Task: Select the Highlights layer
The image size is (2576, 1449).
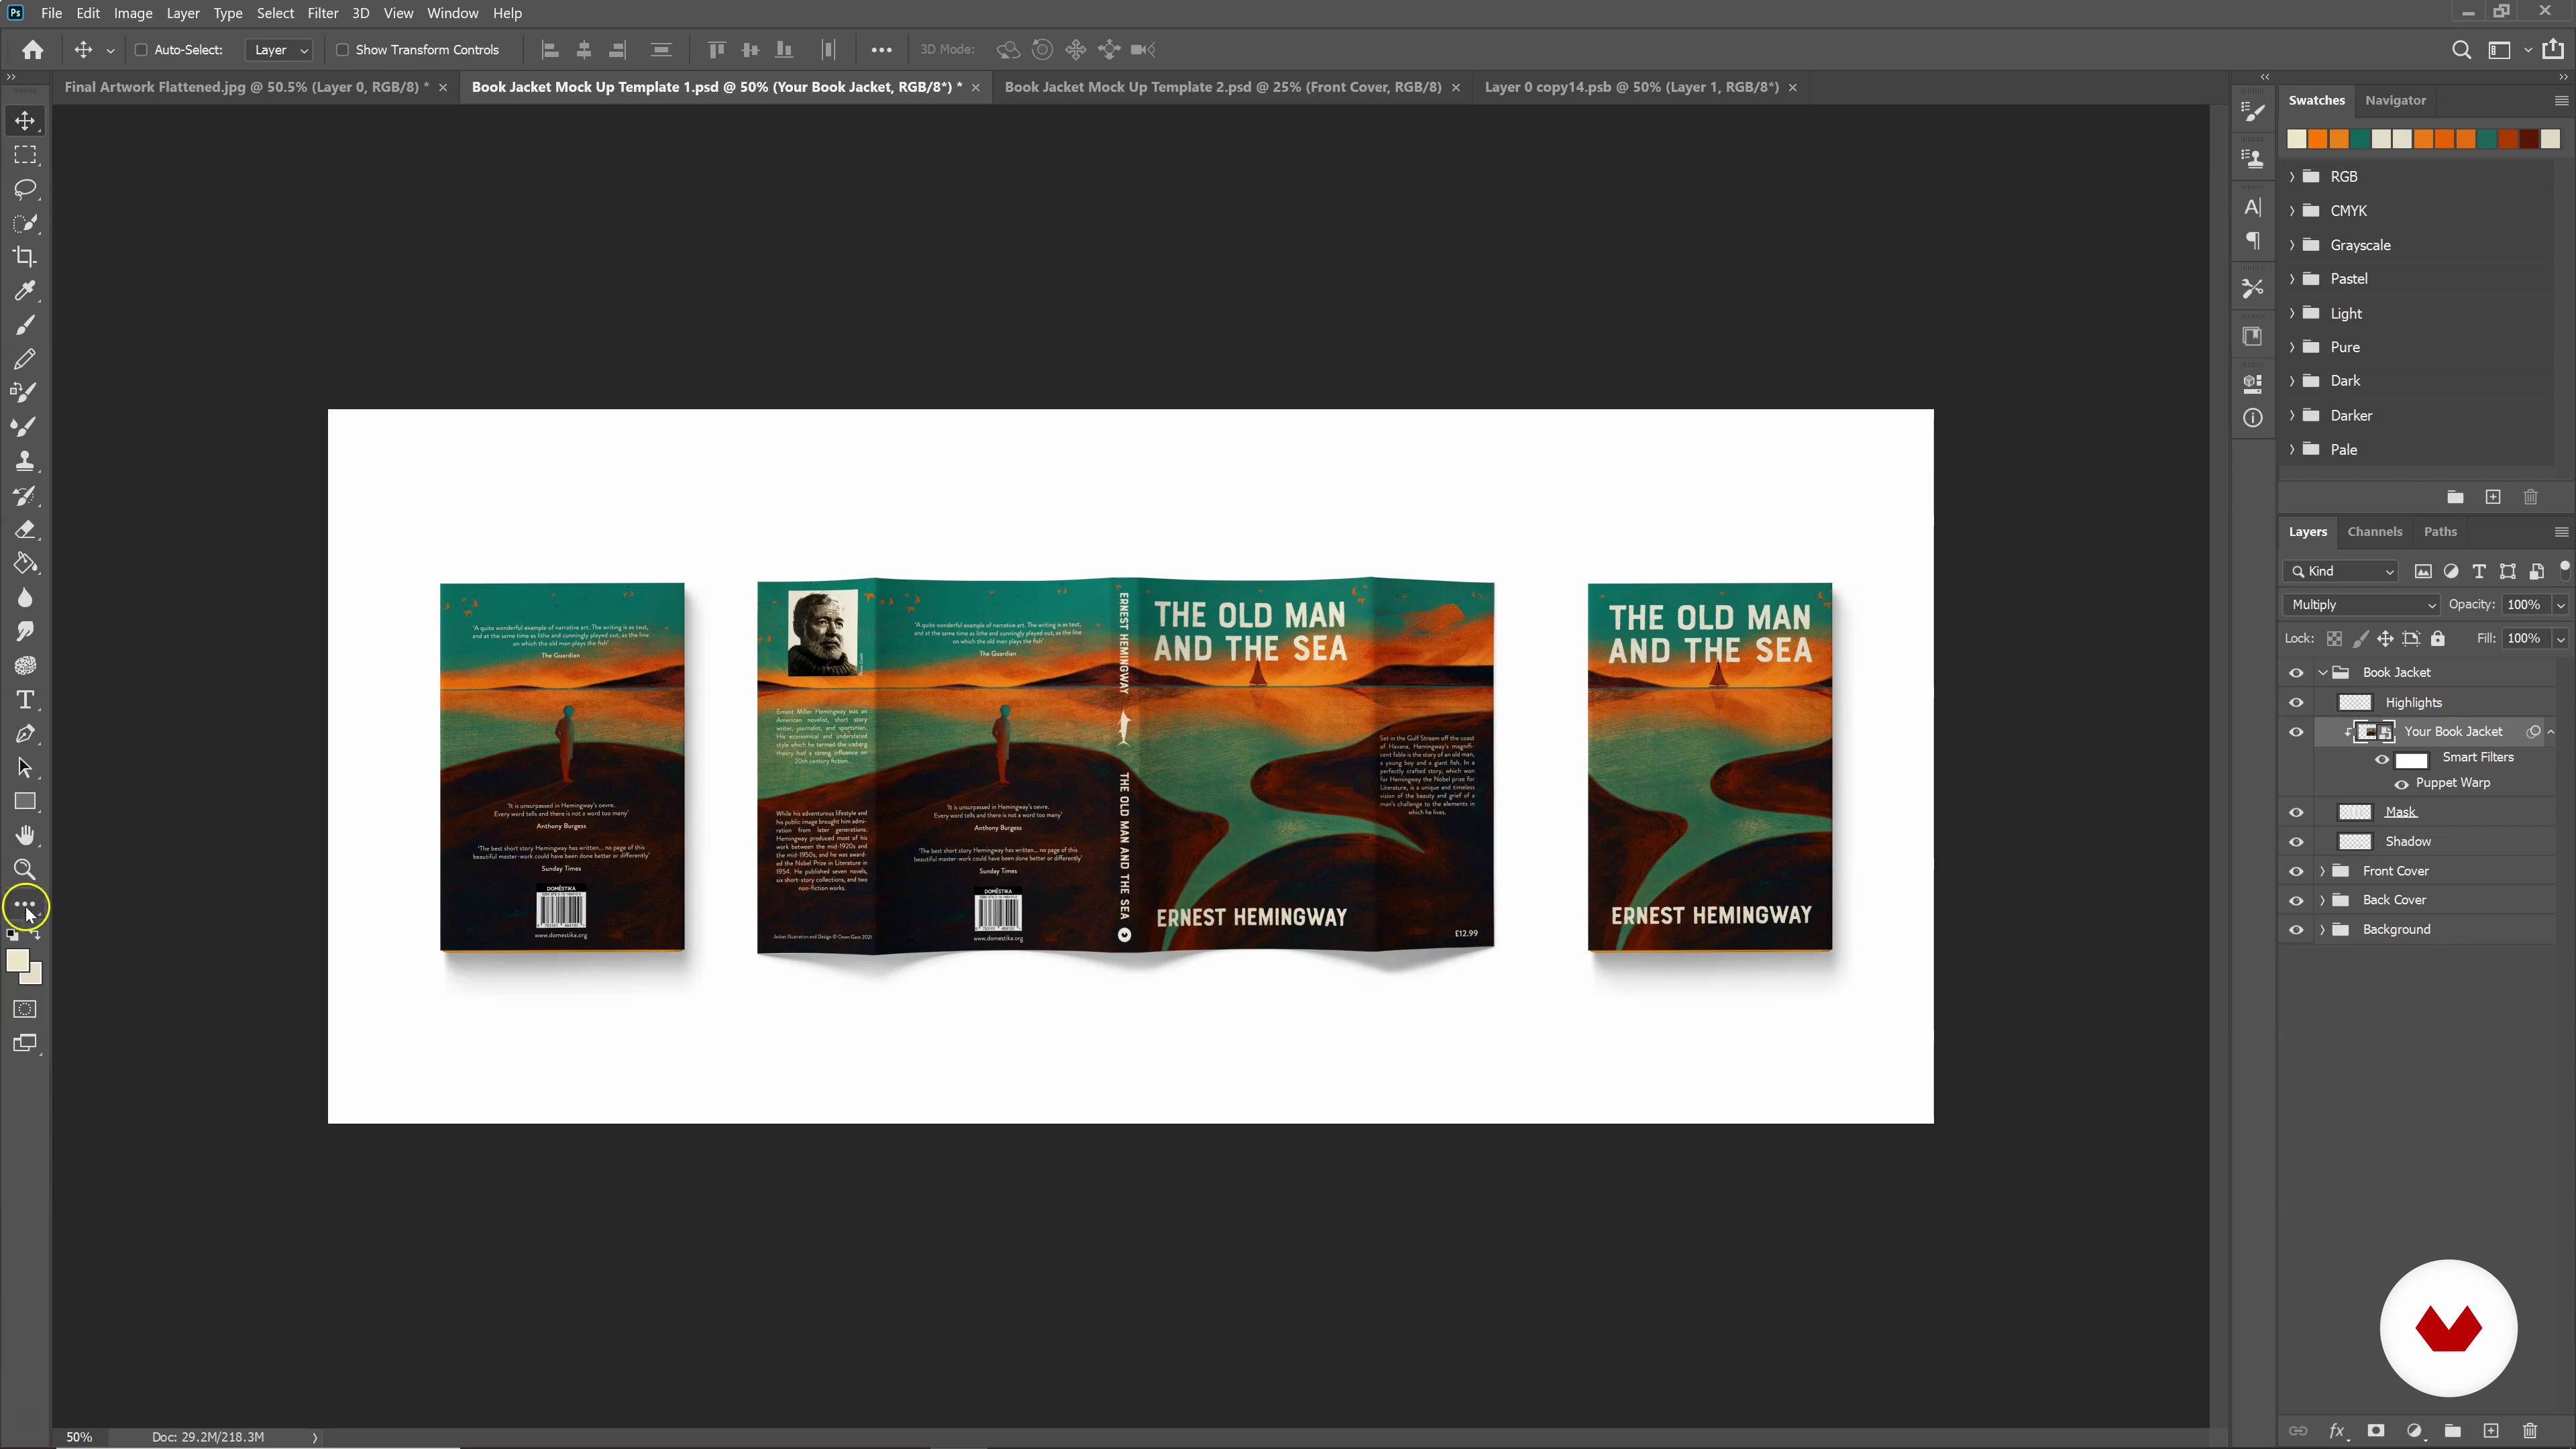Action: click(2413, 703)
